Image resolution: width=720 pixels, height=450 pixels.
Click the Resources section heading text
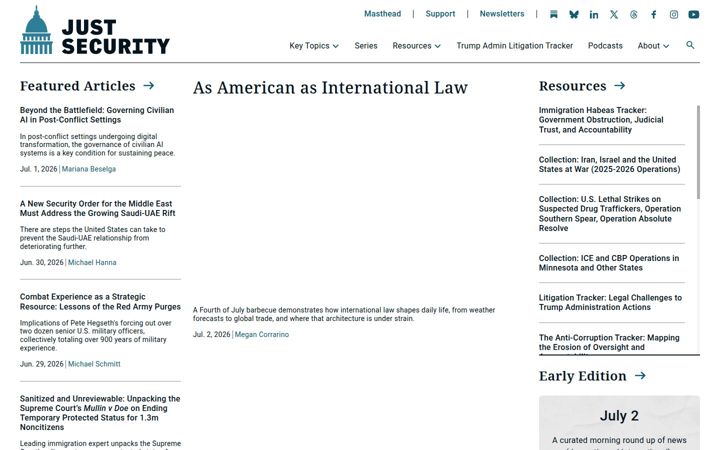pyautogui.click(x=572, y=86)
